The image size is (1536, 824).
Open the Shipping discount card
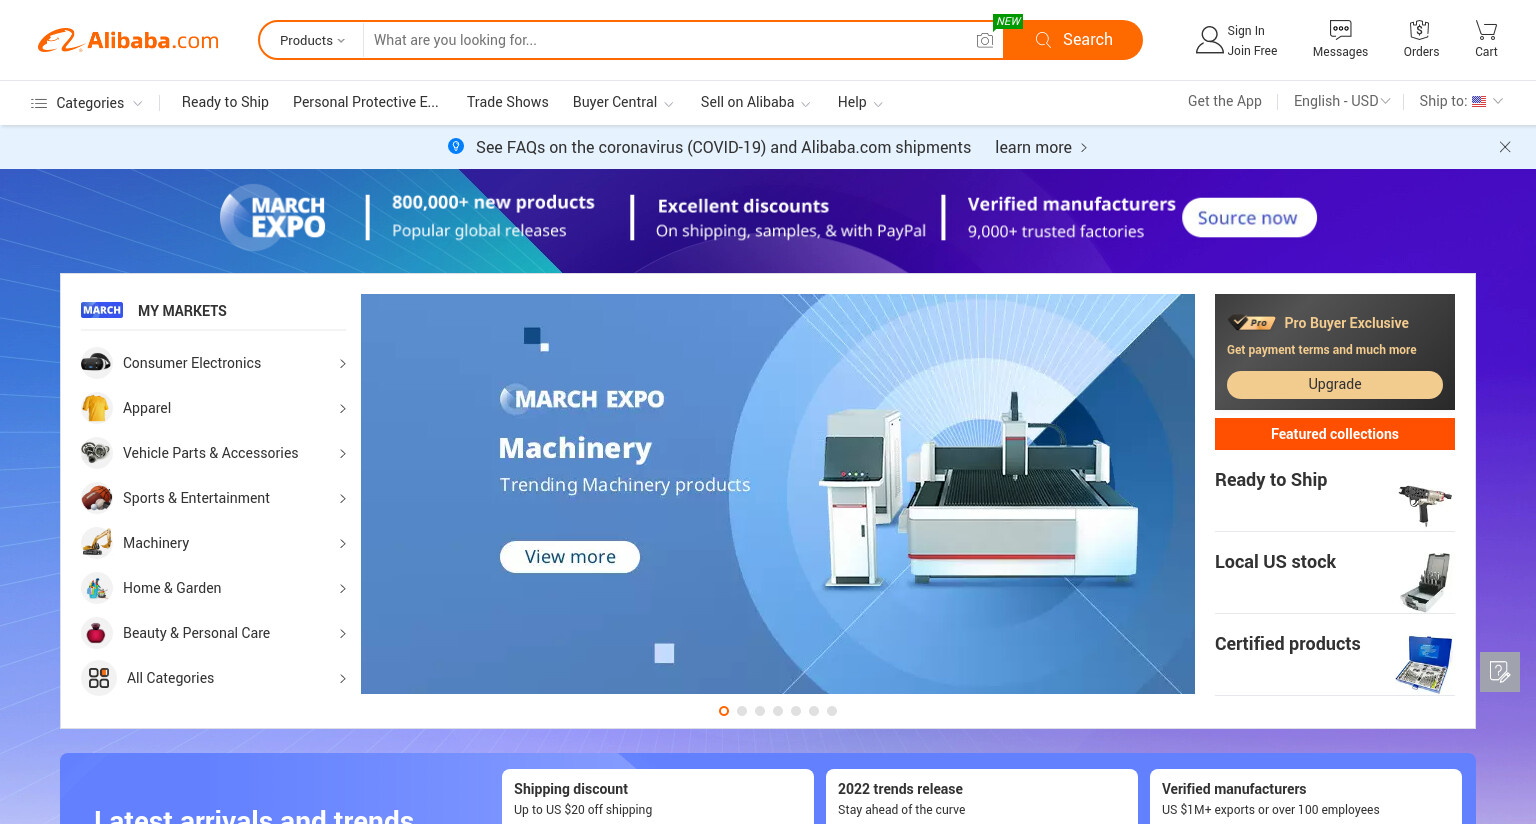658,797
